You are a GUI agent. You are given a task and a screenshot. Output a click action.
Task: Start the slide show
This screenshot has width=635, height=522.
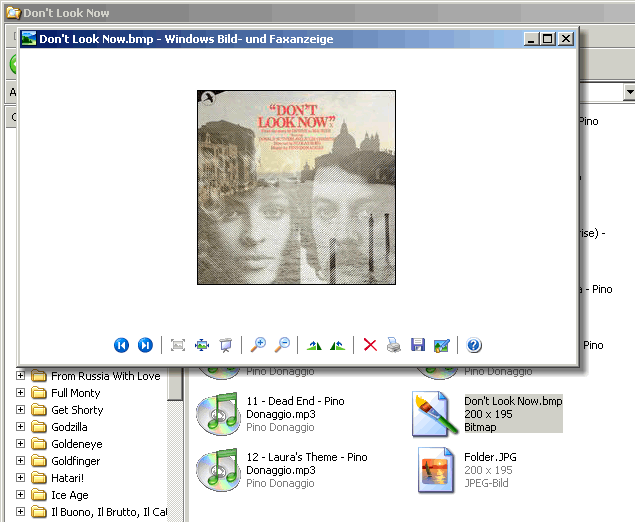(x=226, y=345)
